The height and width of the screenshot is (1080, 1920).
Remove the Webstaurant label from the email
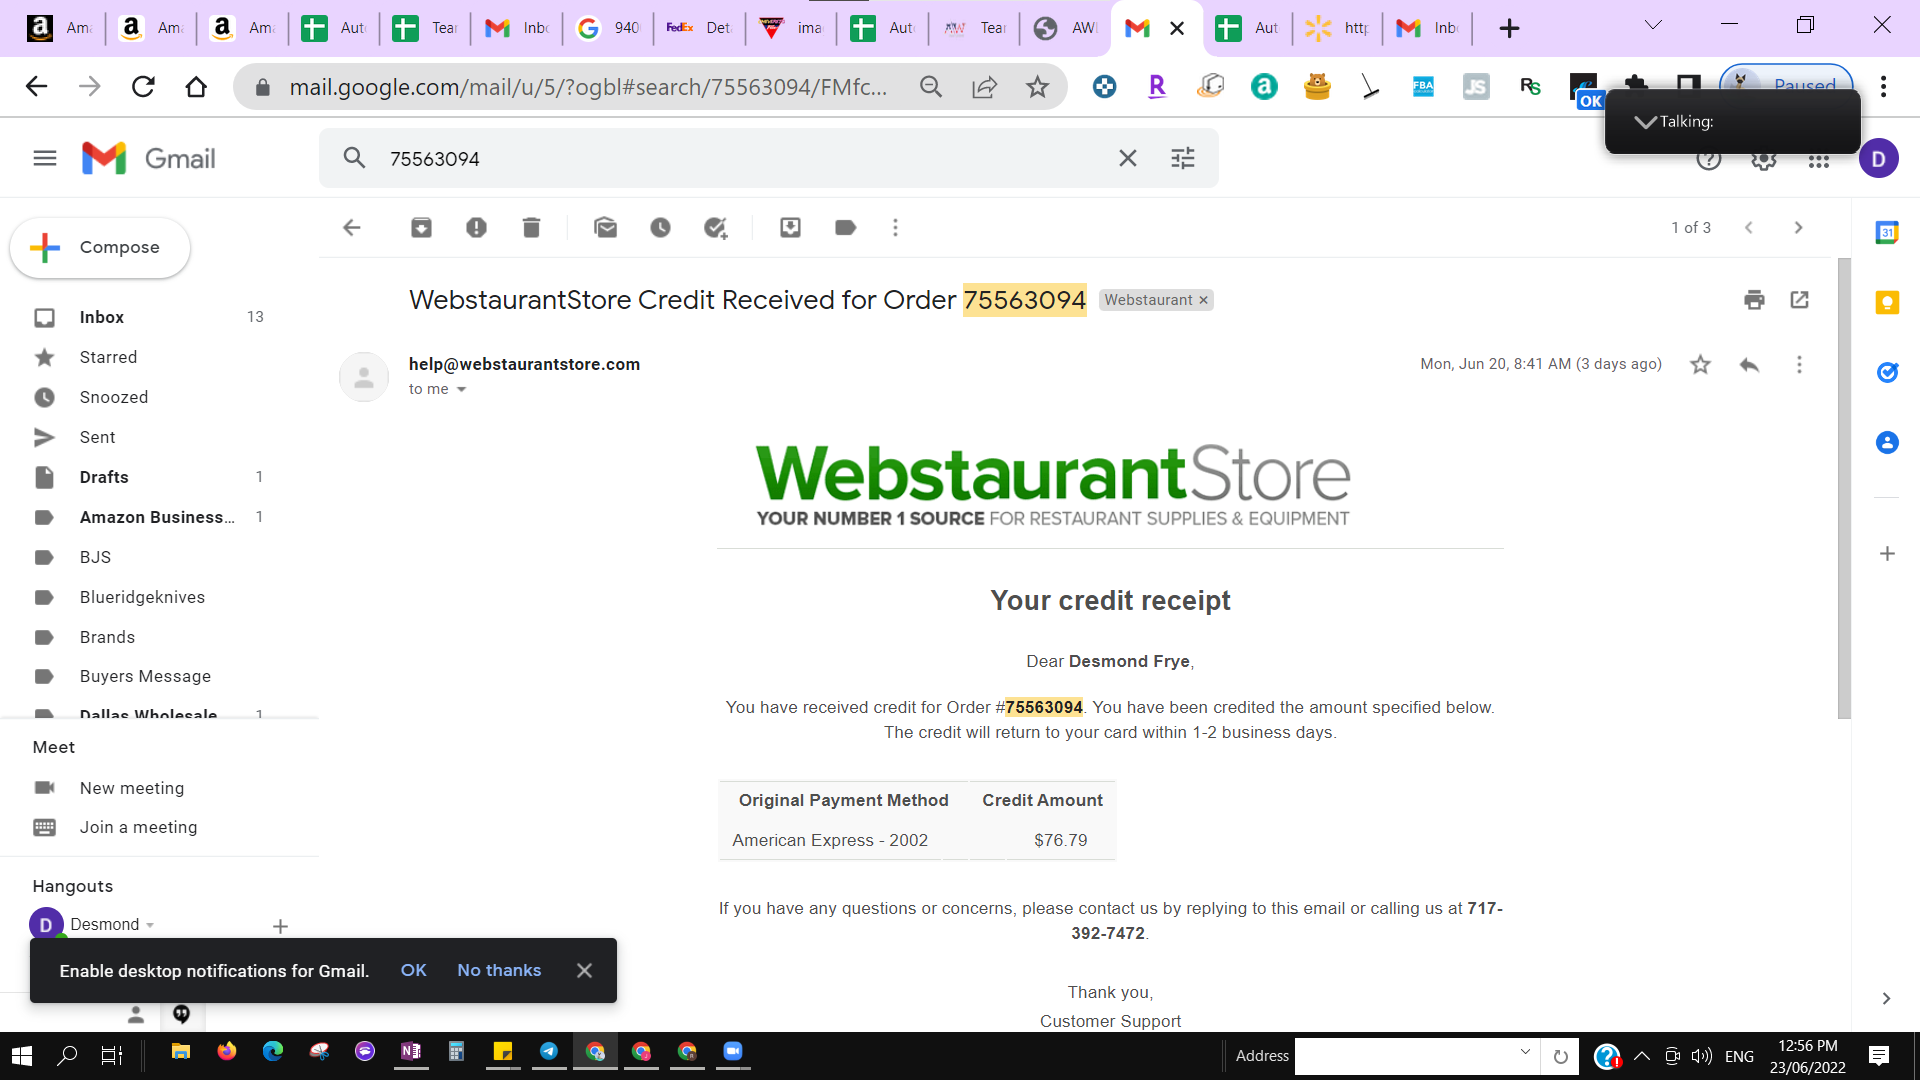[1203, 300]
